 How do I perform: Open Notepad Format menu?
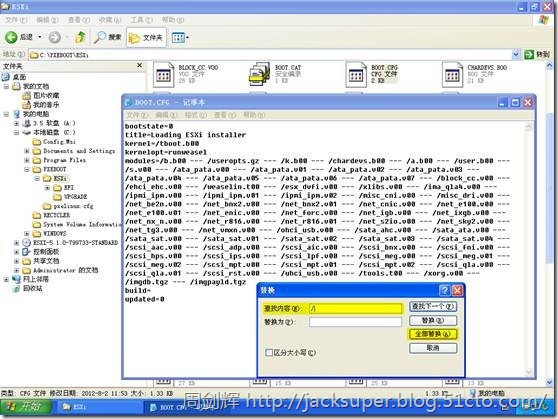coord(195,115)
